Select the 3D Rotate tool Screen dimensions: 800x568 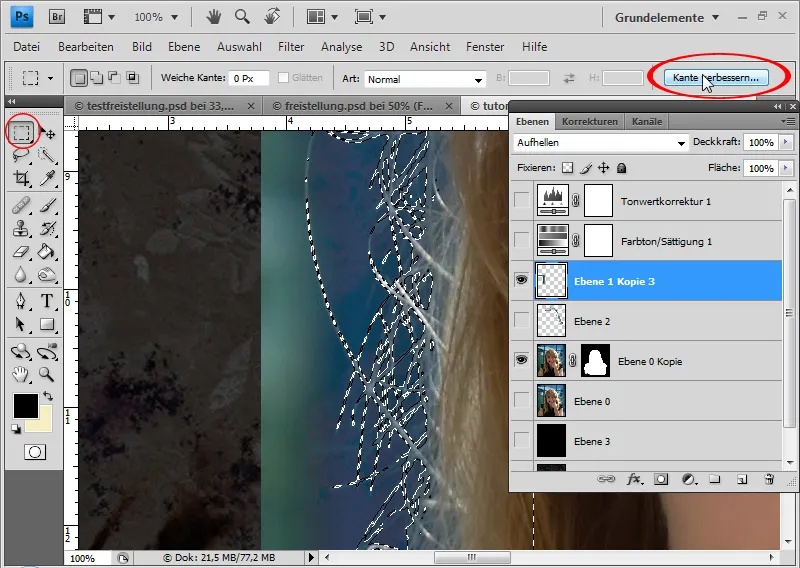point(21,351)
